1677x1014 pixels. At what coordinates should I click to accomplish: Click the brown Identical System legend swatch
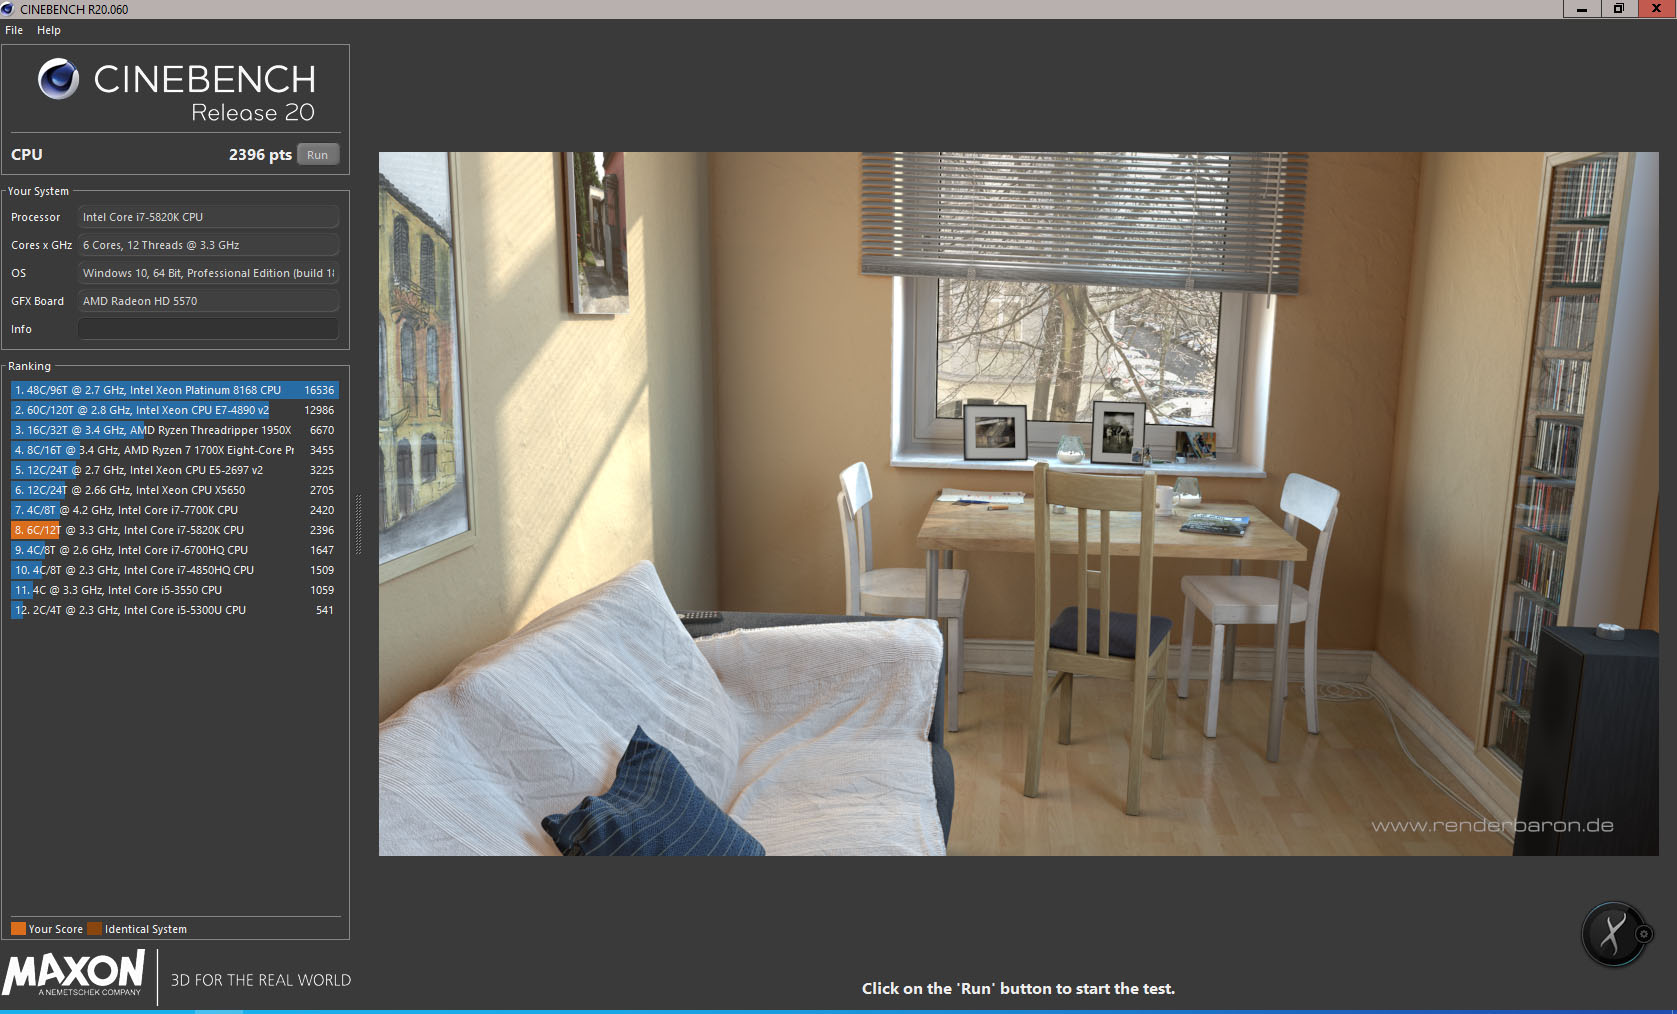[94, 929]
